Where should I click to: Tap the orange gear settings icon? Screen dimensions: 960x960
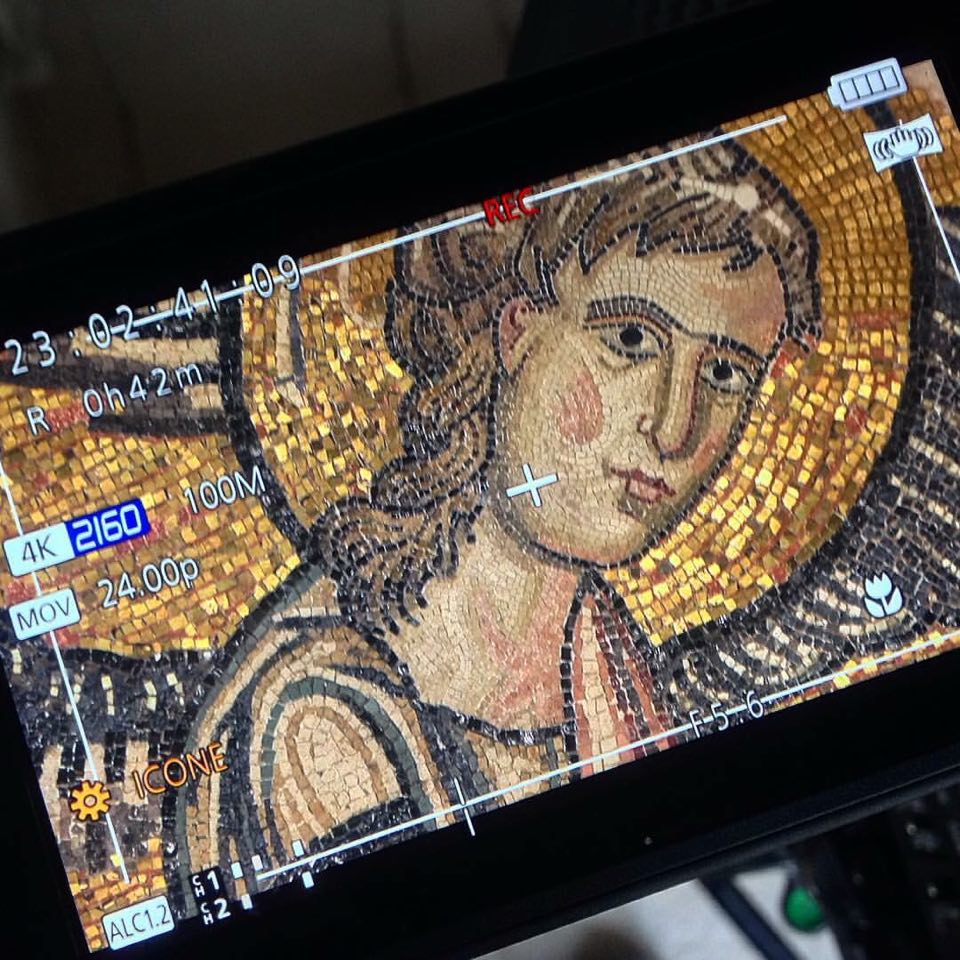pos(90,800)
